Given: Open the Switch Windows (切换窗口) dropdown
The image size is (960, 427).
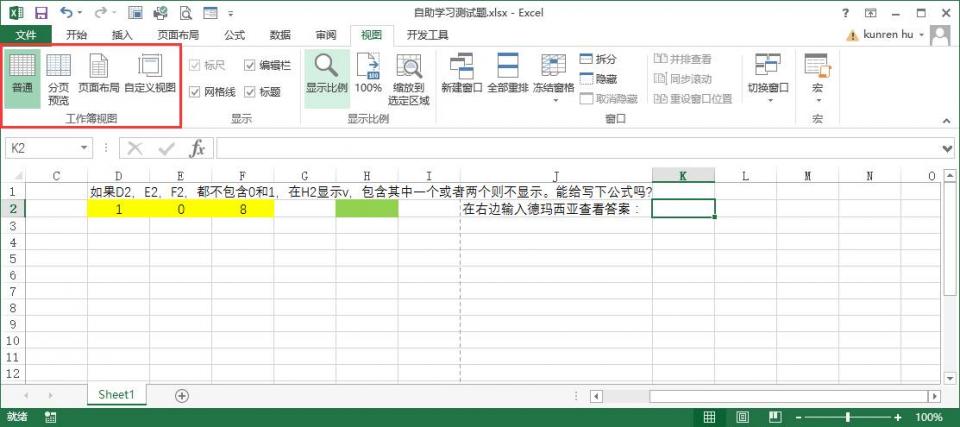Looking at the screenshot, I should tap(768, 78).
